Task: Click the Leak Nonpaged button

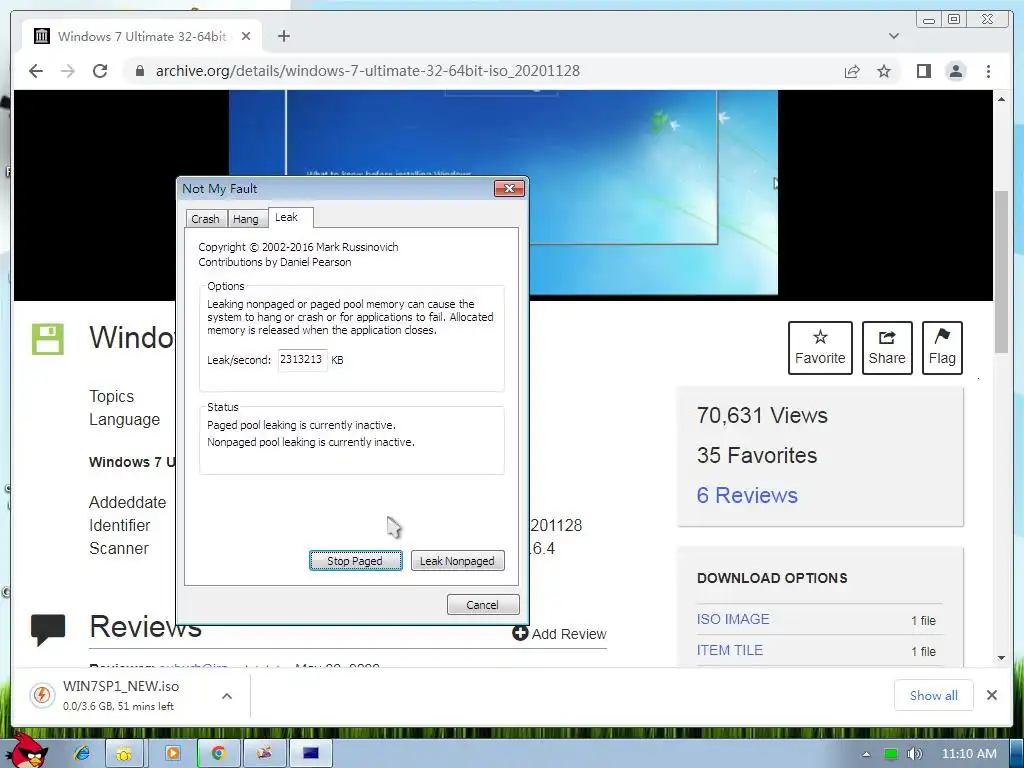Action: (457, 560)
